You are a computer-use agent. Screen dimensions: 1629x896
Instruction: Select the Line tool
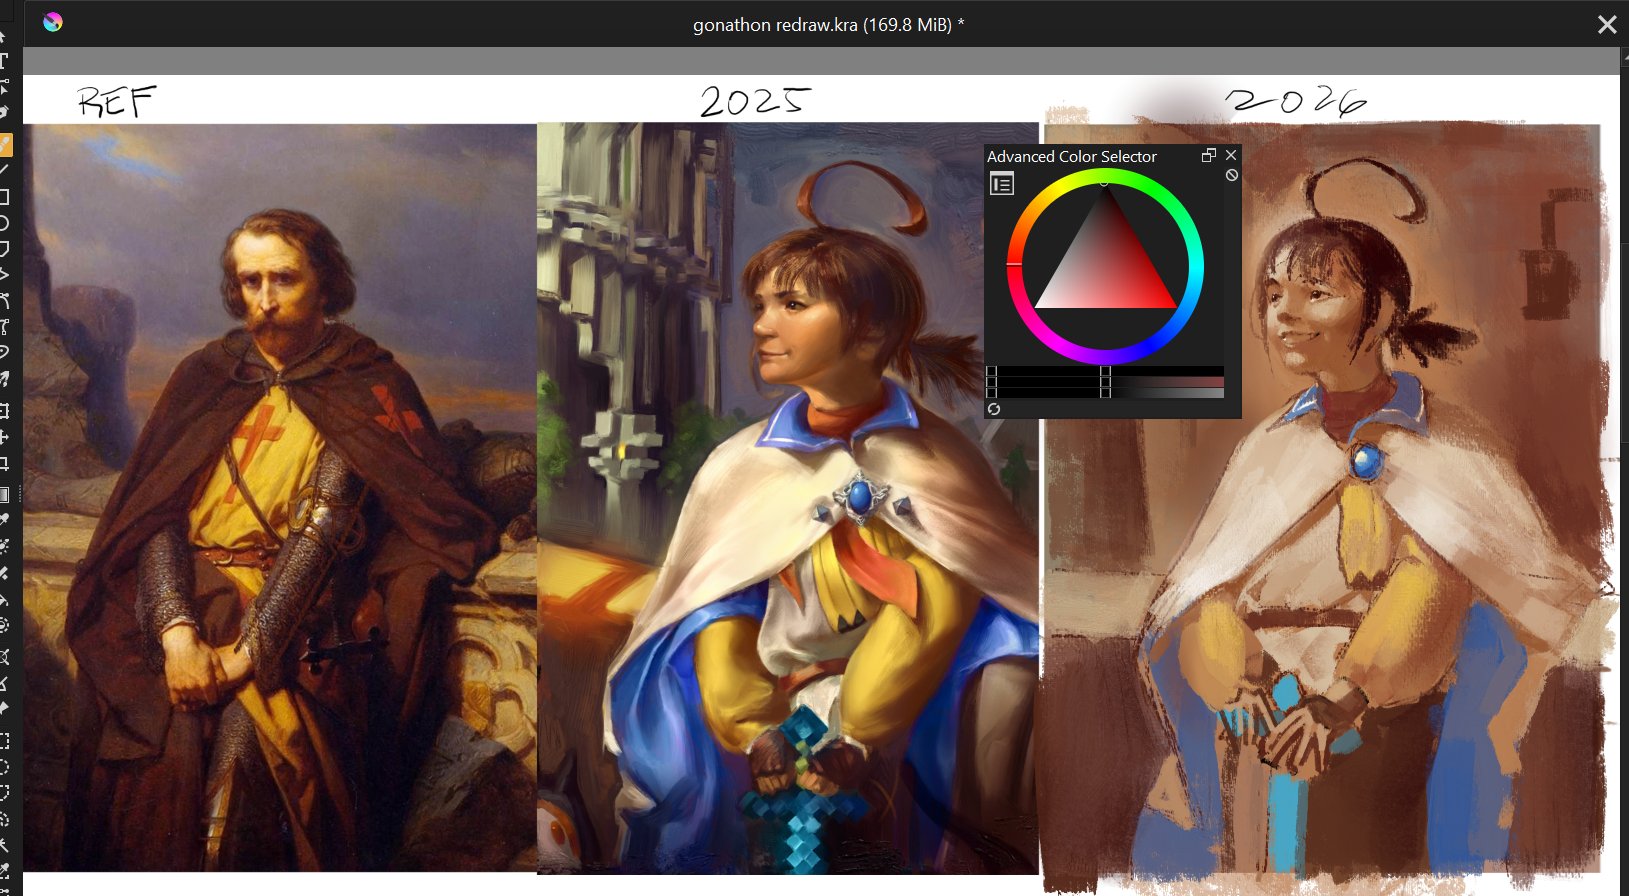coord(4,170)
